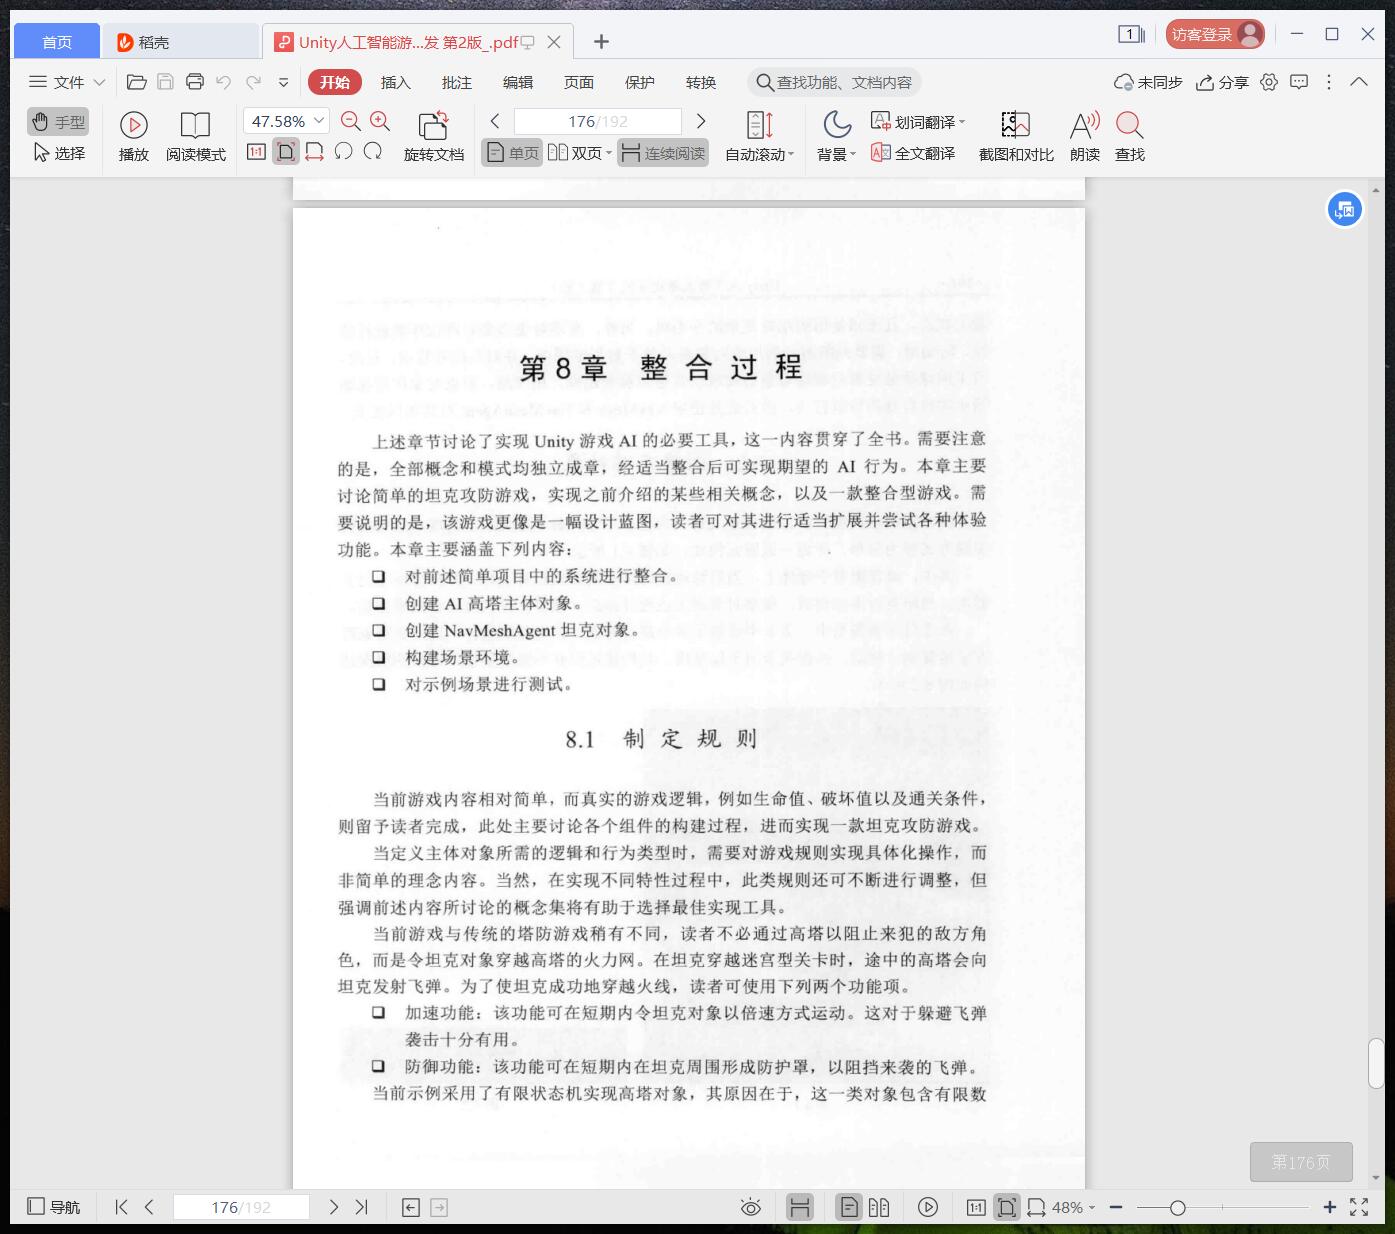Fit page width icon in toolbar
1395x1234 pixels.
[314, 152]
